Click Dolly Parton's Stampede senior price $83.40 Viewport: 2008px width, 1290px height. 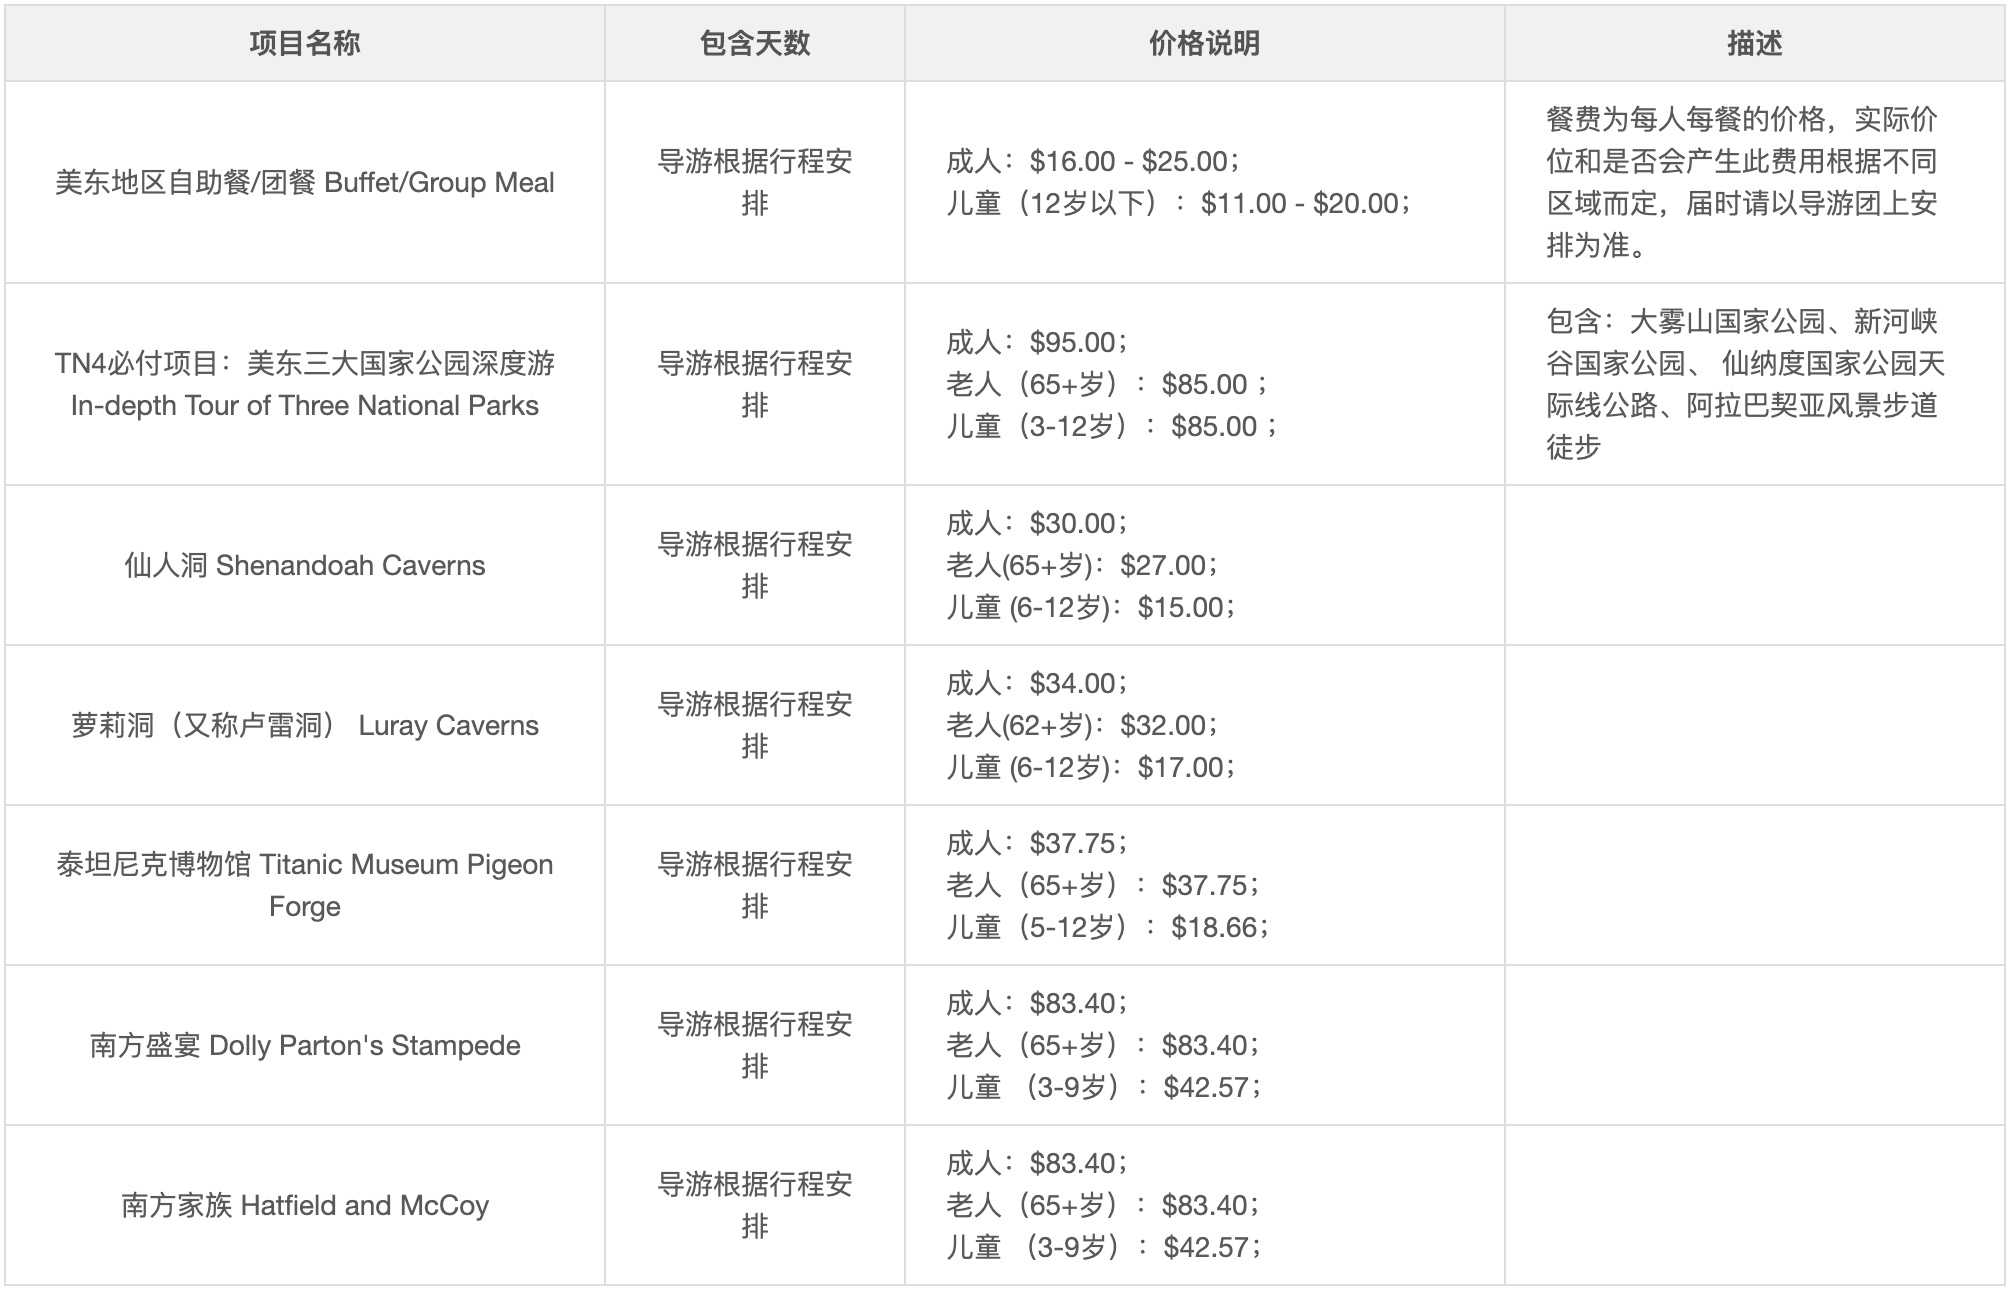pyautogui.click(x=1103, y=1045)
